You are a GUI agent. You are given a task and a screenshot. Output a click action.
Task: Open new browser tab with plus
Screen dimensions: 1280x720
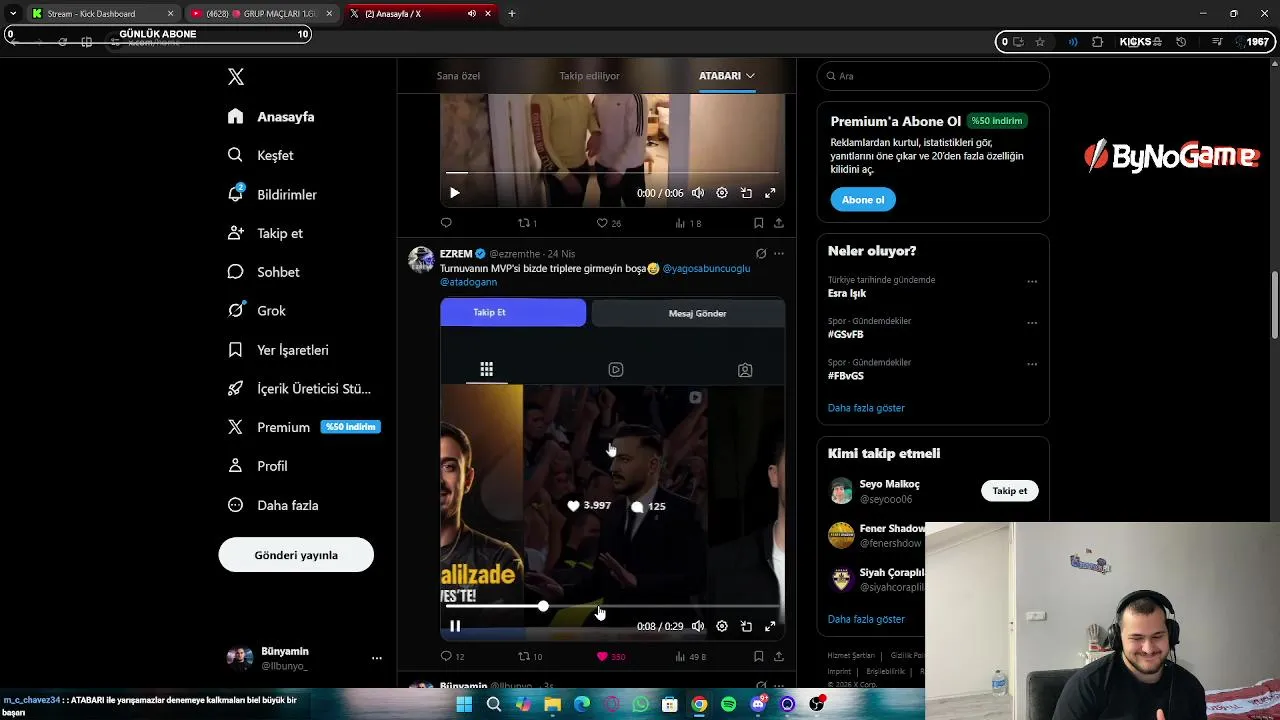tap(512, 14)
